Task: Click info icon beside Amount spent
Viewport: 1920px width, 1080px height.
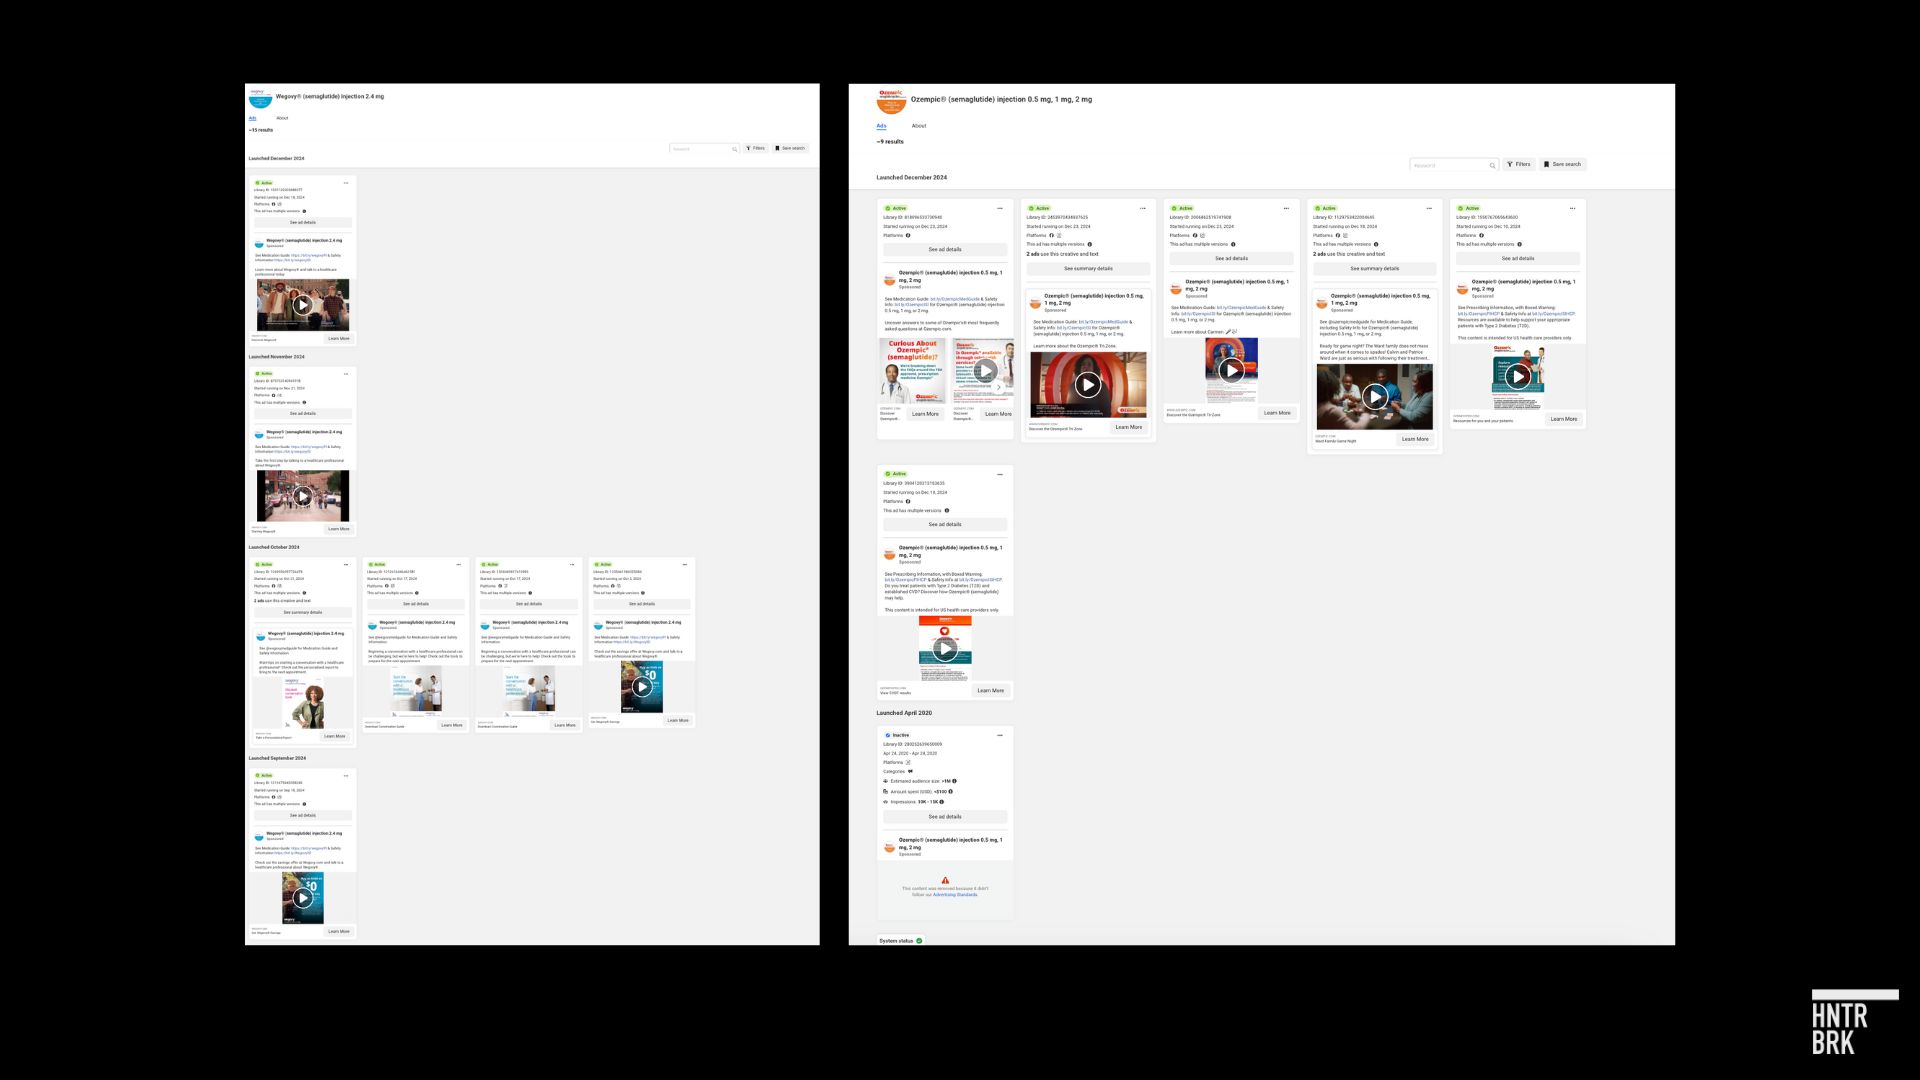Action: pyautogui.click(x=950, y=791)
